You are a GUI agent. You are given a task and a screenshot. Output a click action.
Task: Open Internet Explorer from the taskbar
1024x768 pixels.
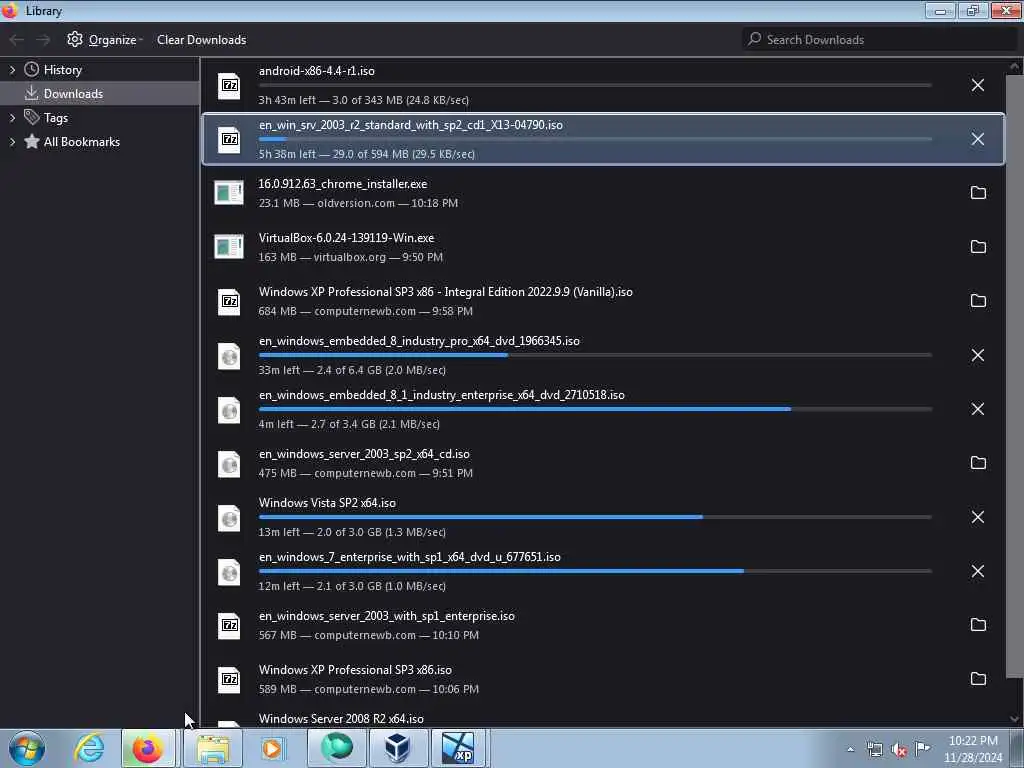[x=89, y=748]
